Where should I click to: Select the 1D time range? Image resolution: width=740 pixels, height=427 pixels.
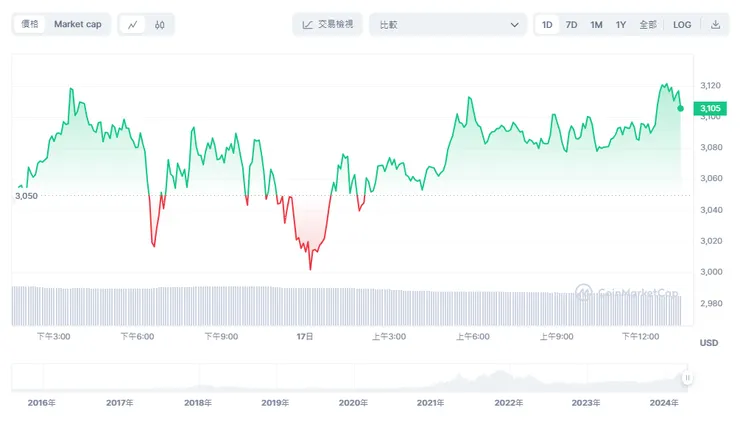547,24
